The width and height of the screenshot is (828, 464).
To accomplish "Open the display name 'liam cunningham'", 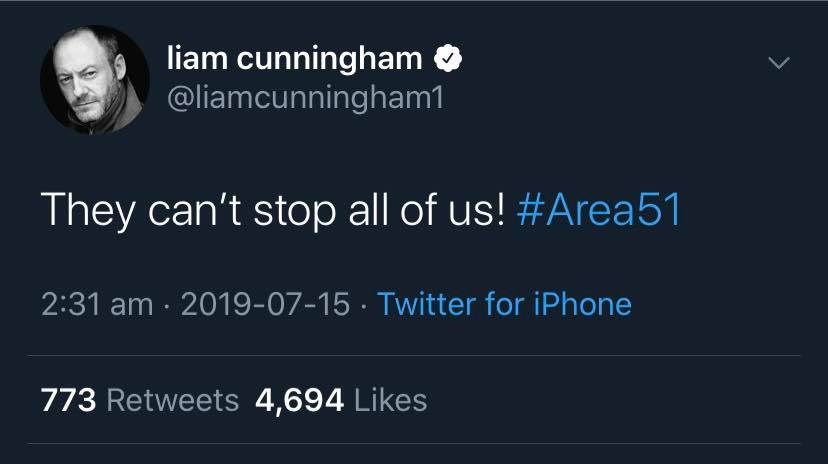I will click(295, 59).
